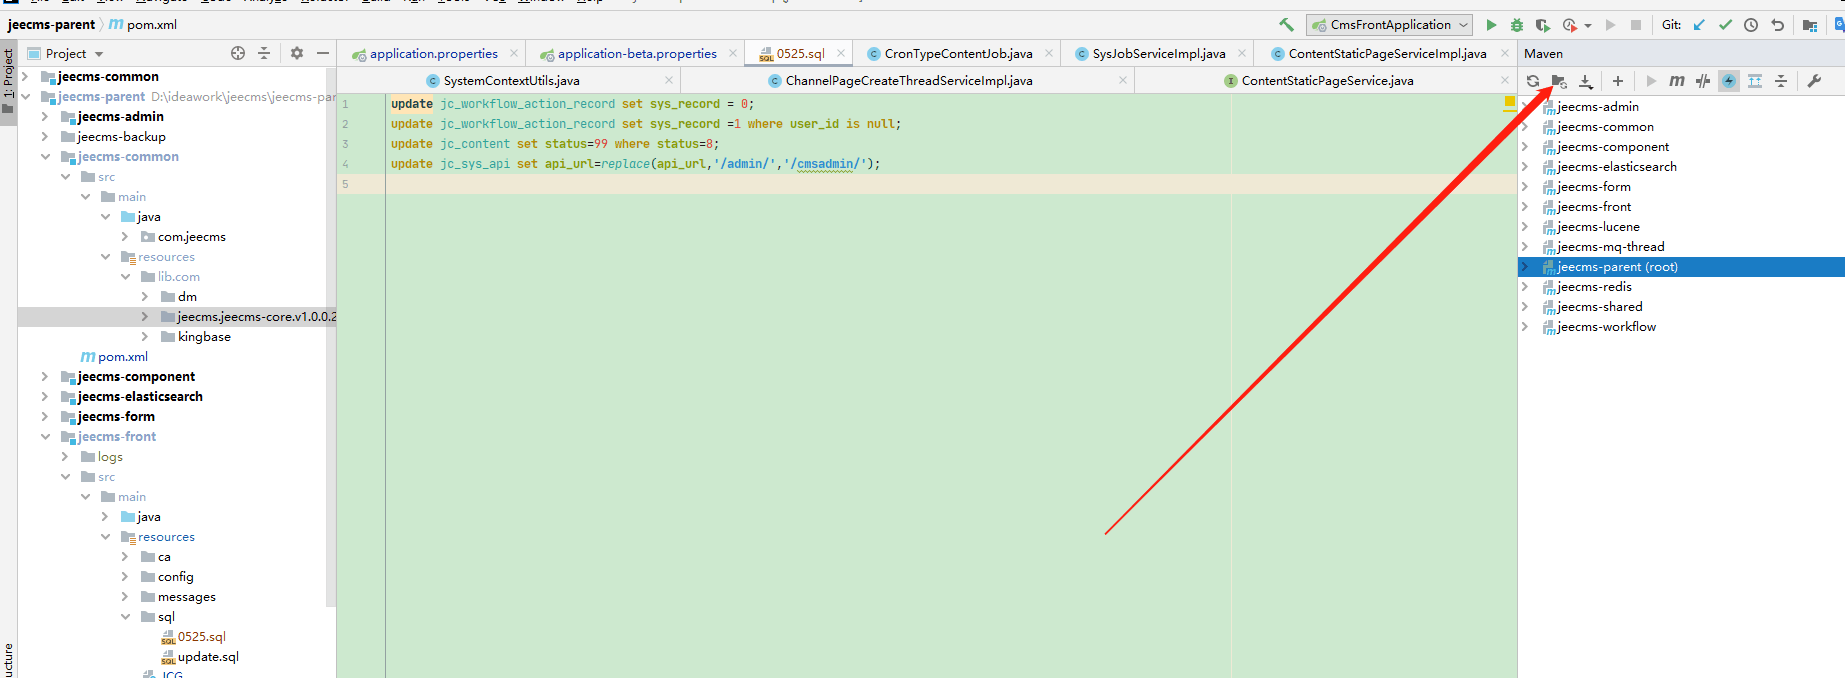Show Git history clock icon

1751,25
